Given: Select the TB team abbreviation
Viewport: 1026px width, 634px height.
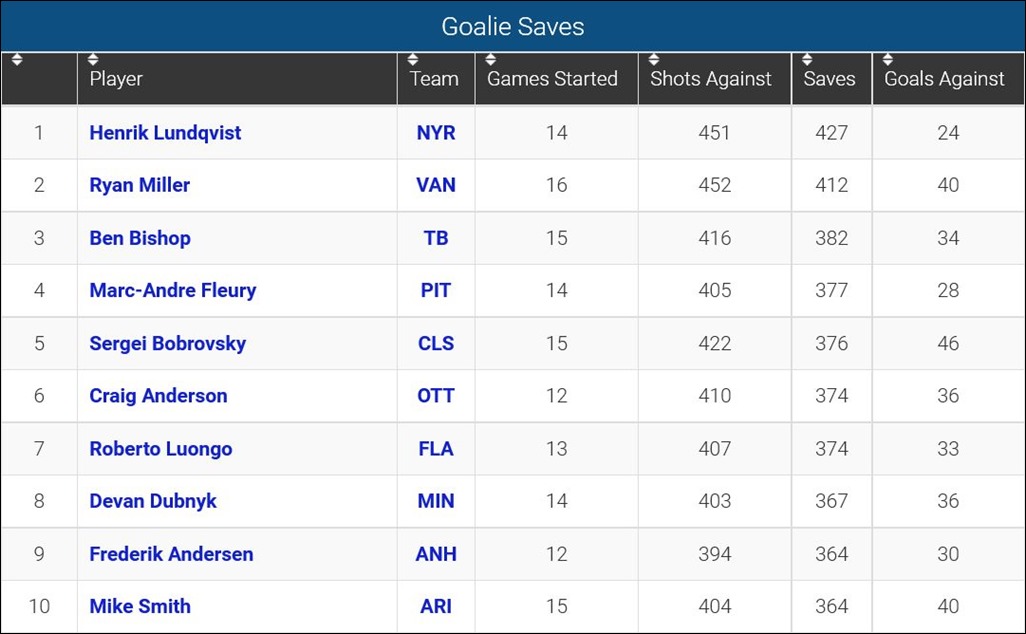Looking at the screenshot, I should (435, 238).
